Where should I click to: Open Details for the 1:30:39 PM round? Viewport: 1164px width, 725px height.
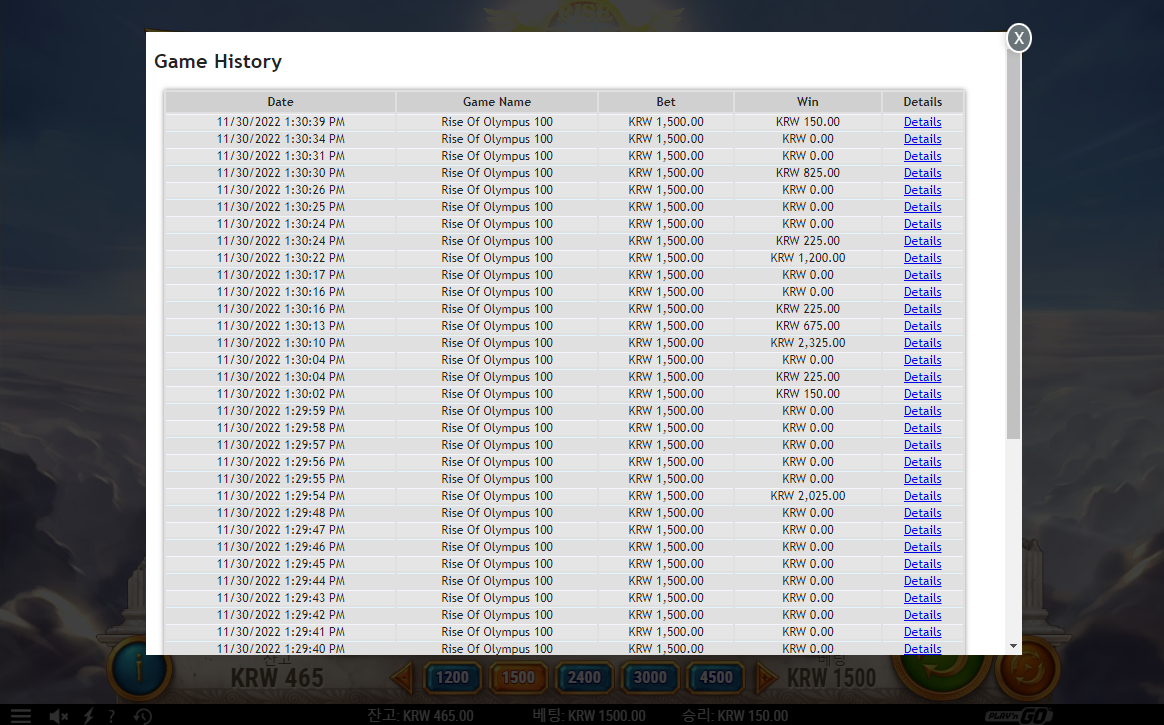pos(923,122)
